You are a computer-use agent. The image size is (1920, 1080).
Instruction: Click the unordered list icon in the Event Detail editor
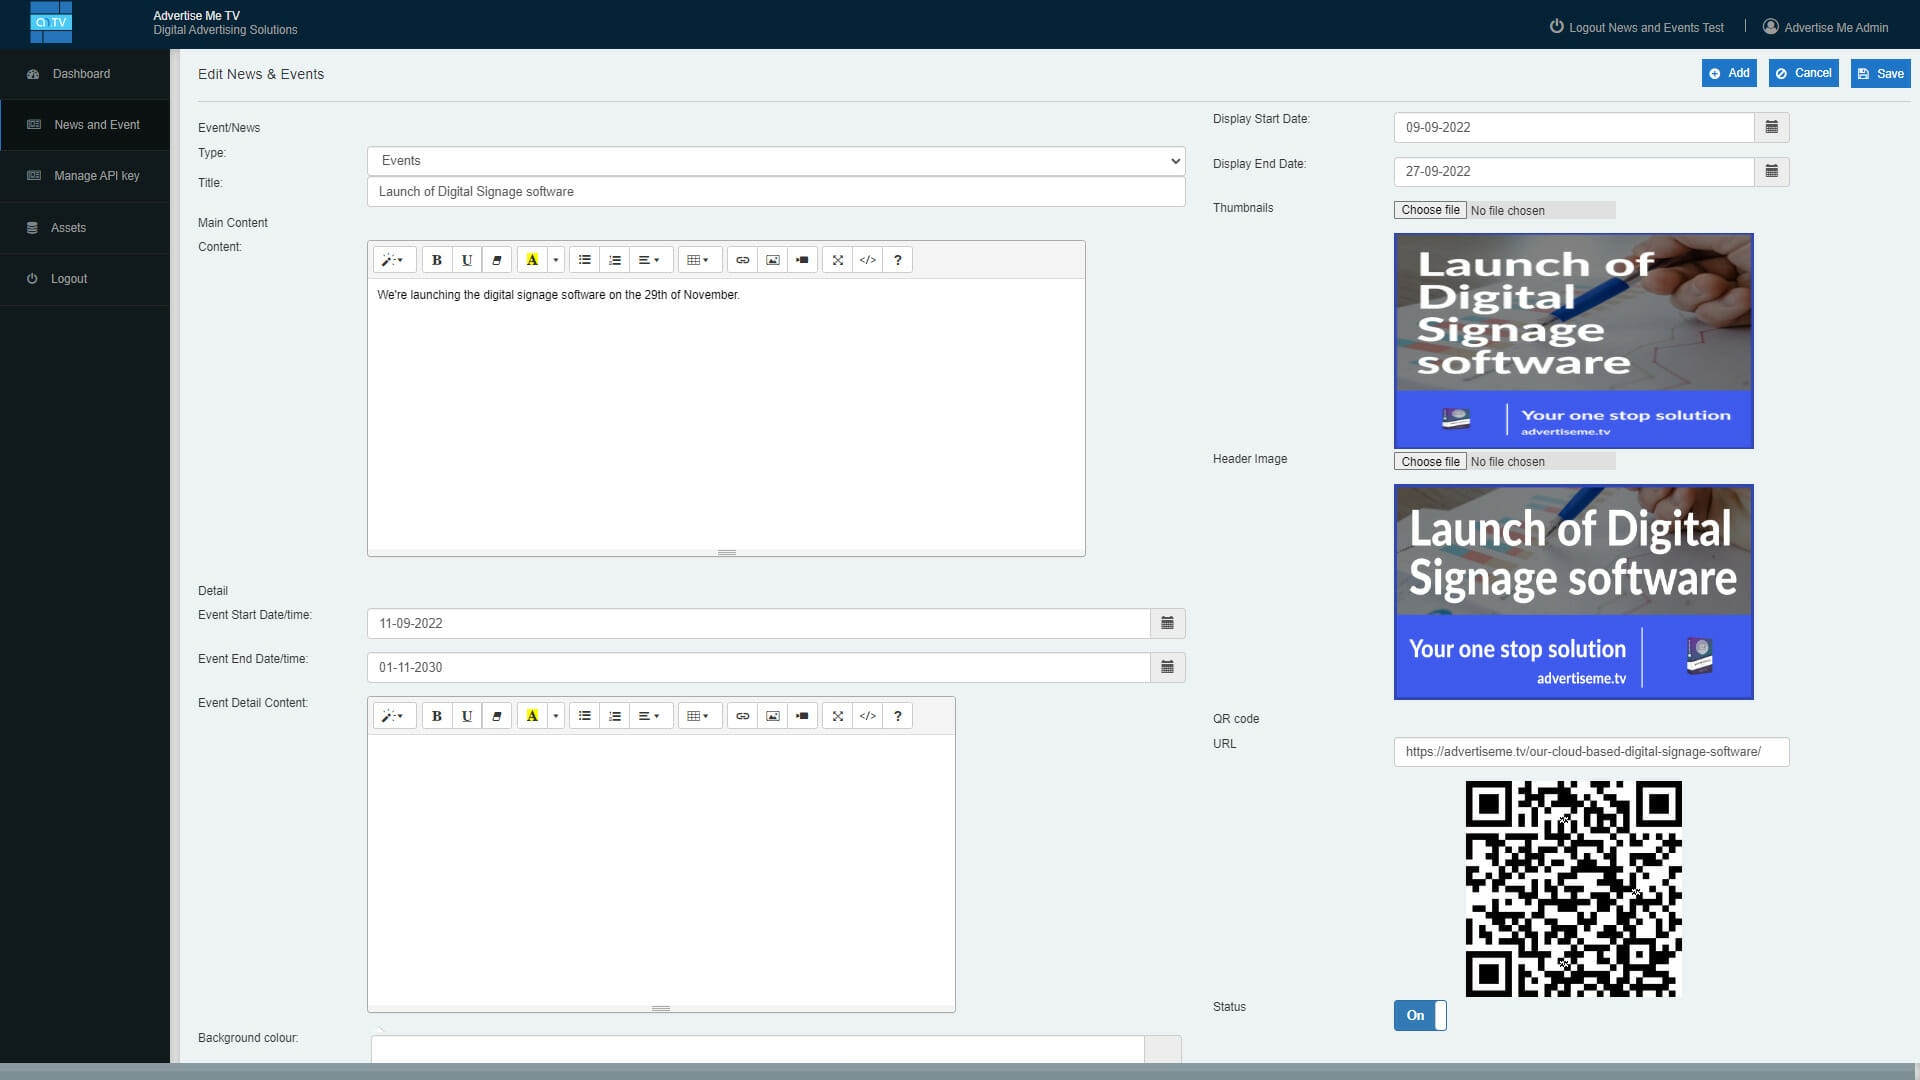tap(585, 716)
